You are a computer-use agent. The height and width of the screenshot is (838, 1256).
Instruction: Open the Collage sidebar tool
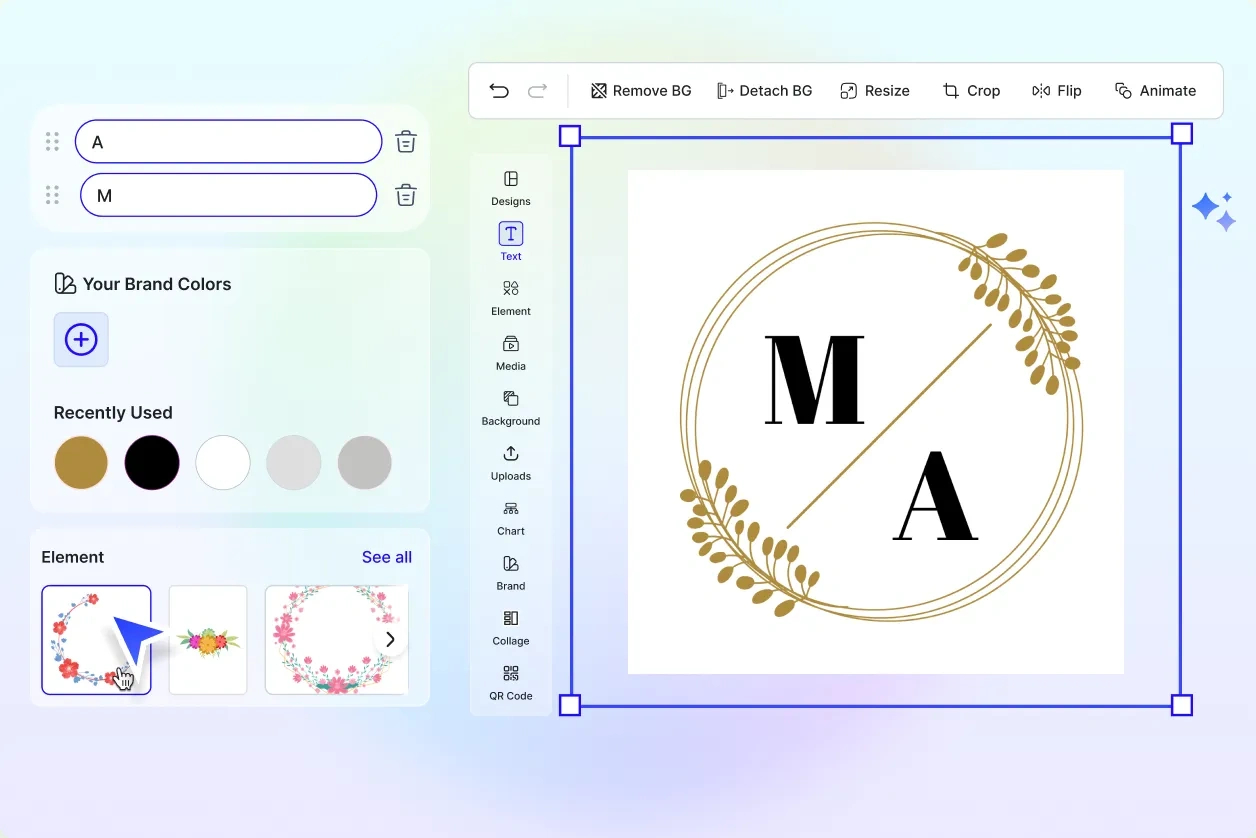point(510,627)
